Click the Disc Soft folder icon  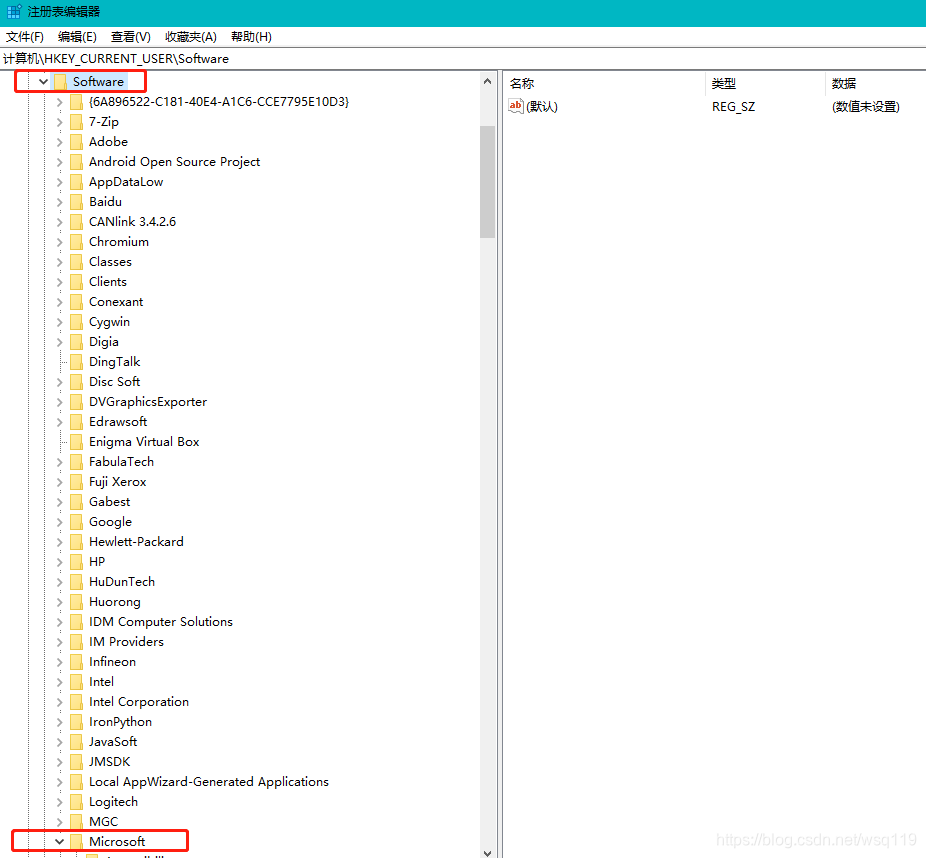point(76,382)
